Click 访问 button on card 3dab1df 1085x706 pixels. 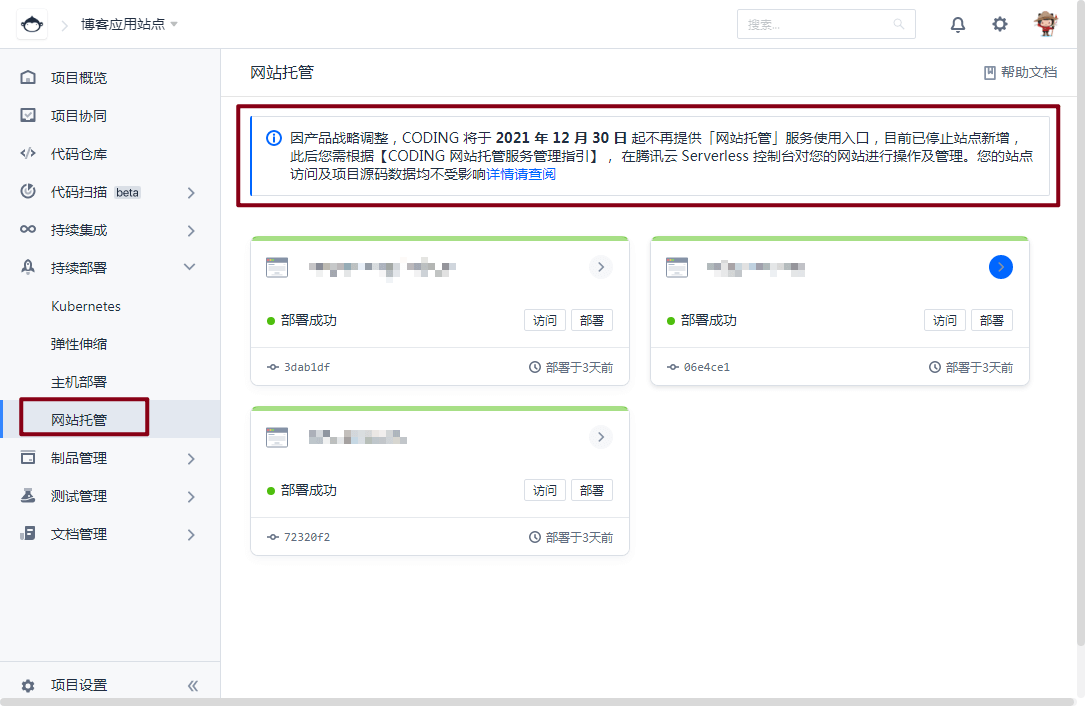[545, 320]
